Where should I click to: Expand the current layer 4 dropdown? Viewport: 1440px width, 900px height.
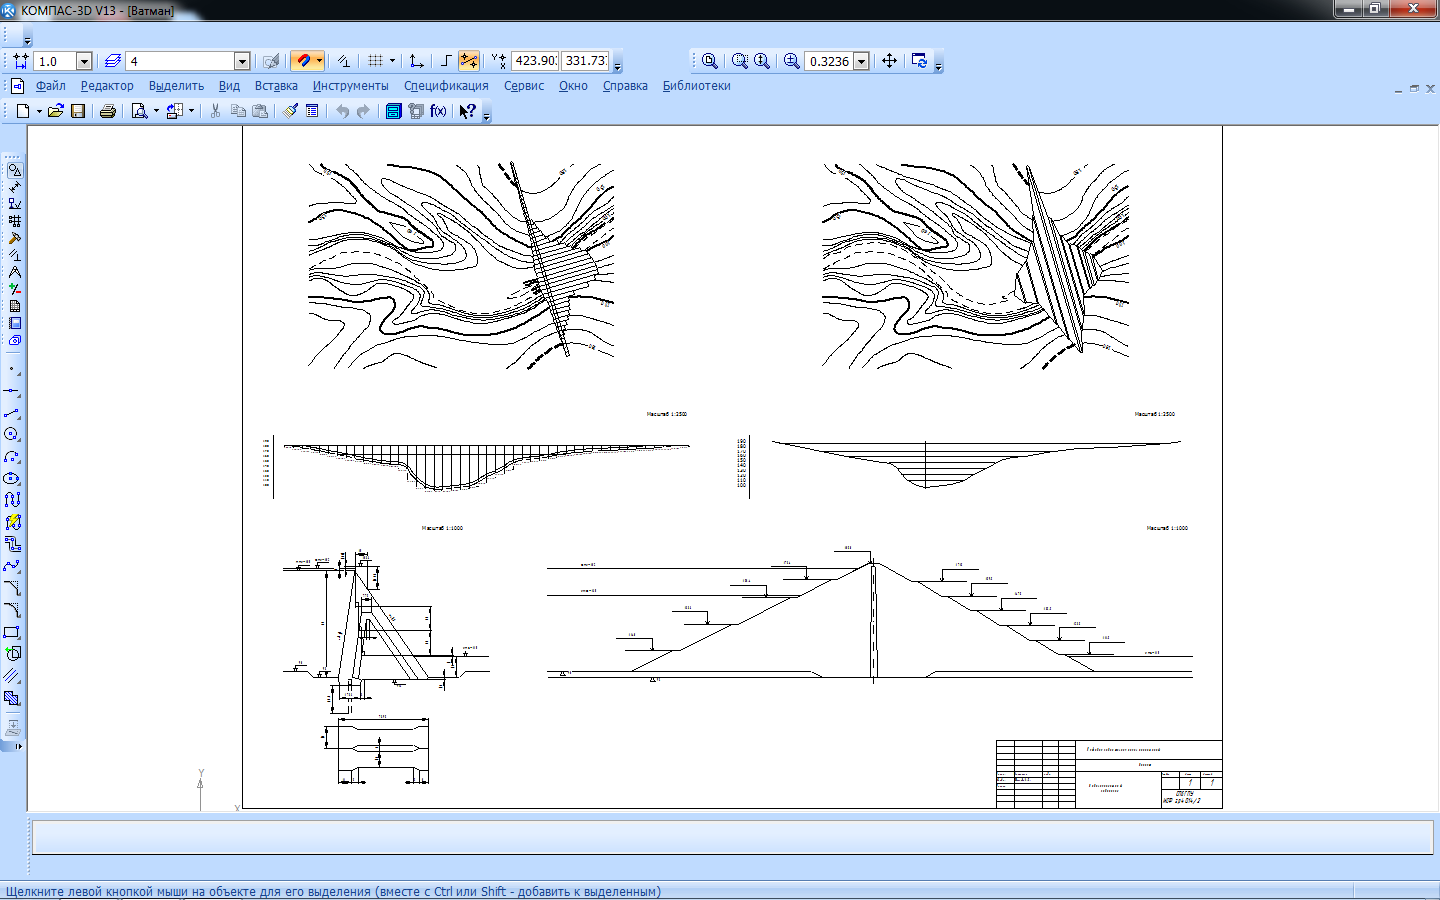242,61
